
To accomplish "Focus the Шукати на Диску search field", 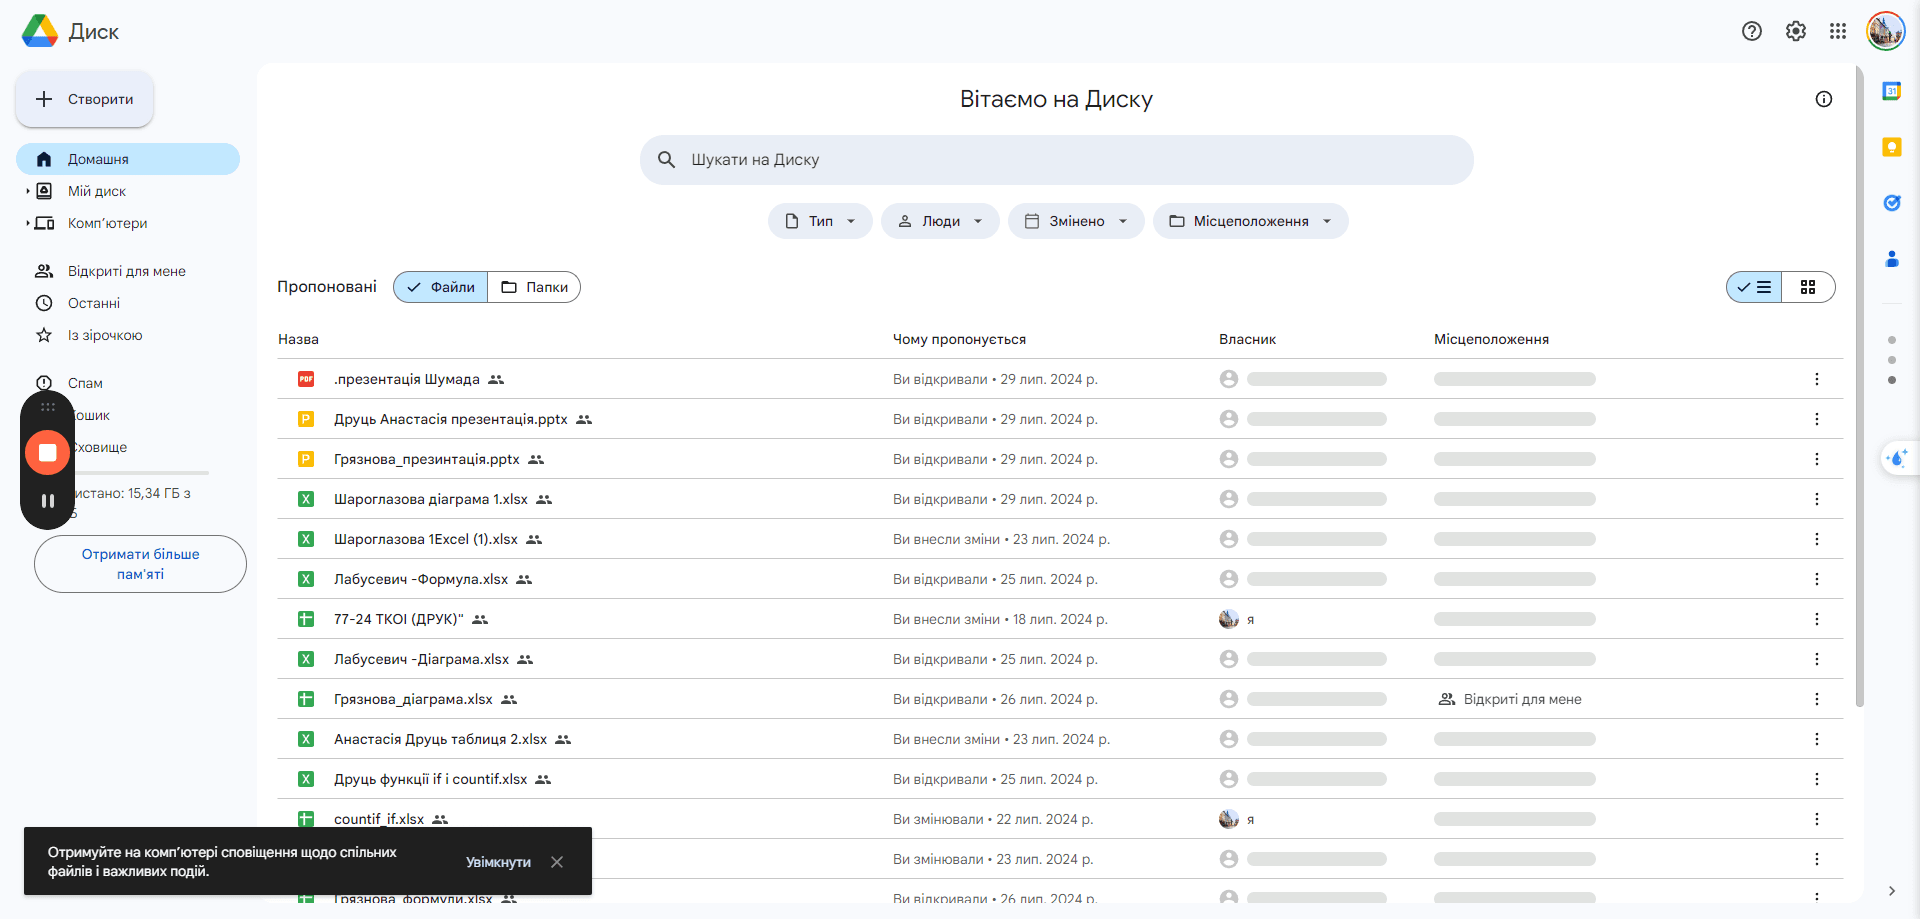I will click(x=1057, y=160).
